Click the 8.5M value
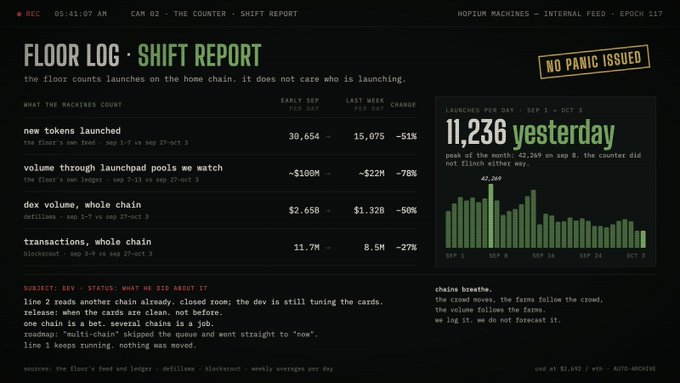 374,247
